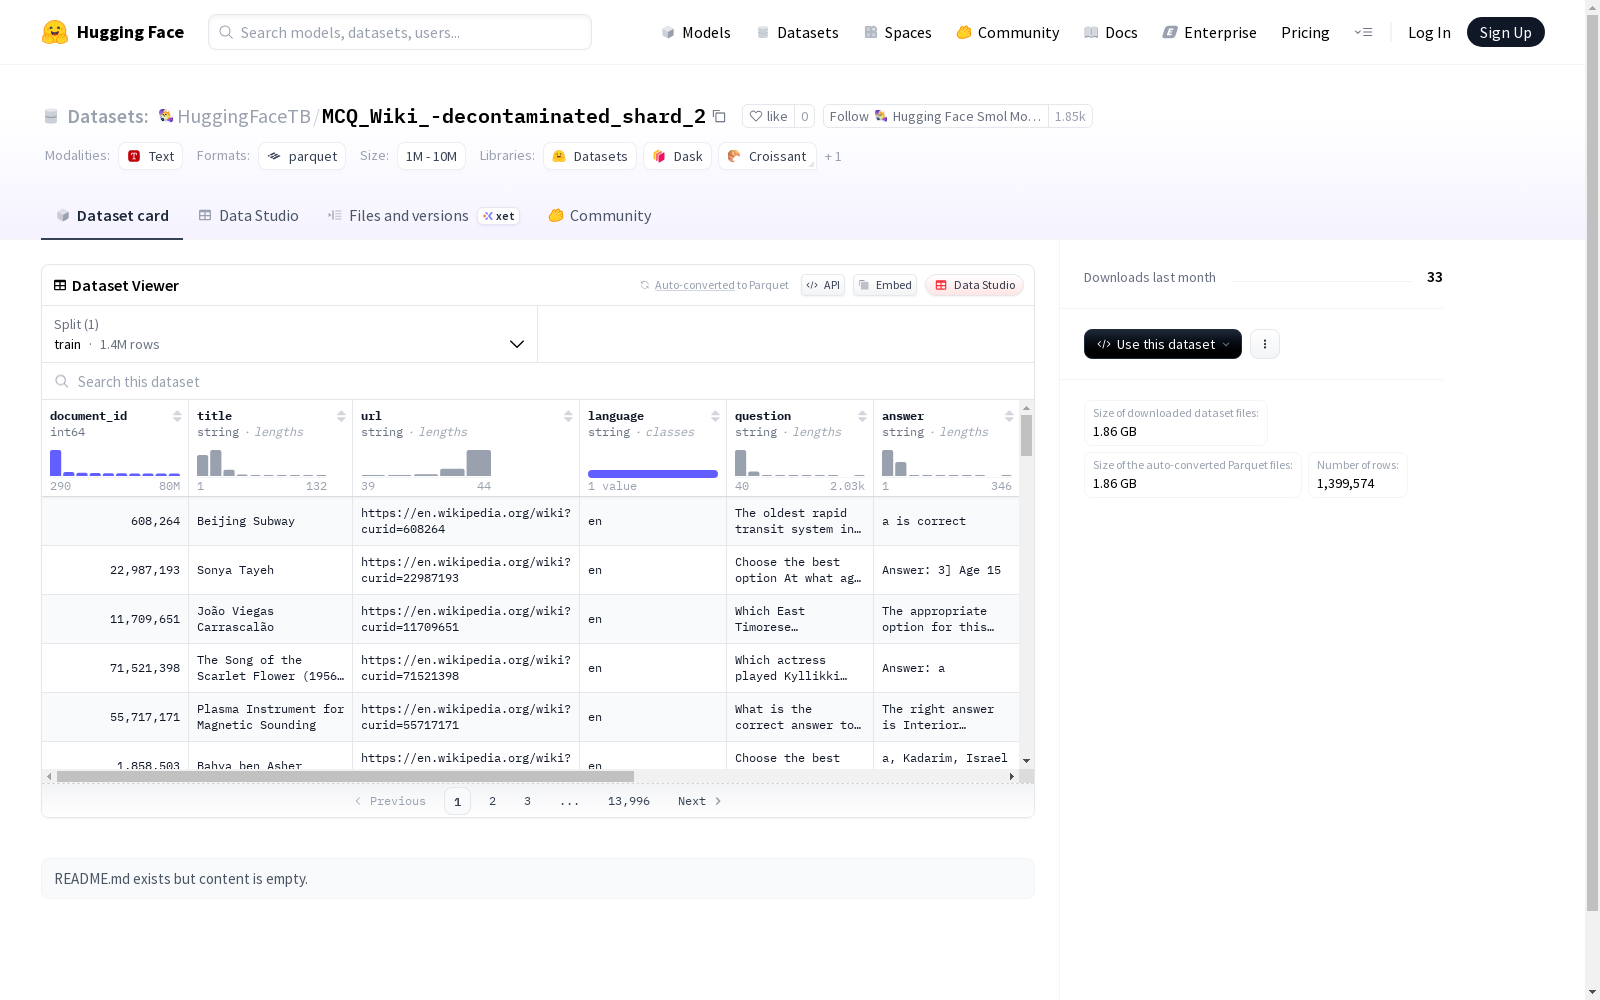This screenshot has width=1600, height=1000.
Task: Click the Sonya Tayeh title cell
Action: click(270, 570)
